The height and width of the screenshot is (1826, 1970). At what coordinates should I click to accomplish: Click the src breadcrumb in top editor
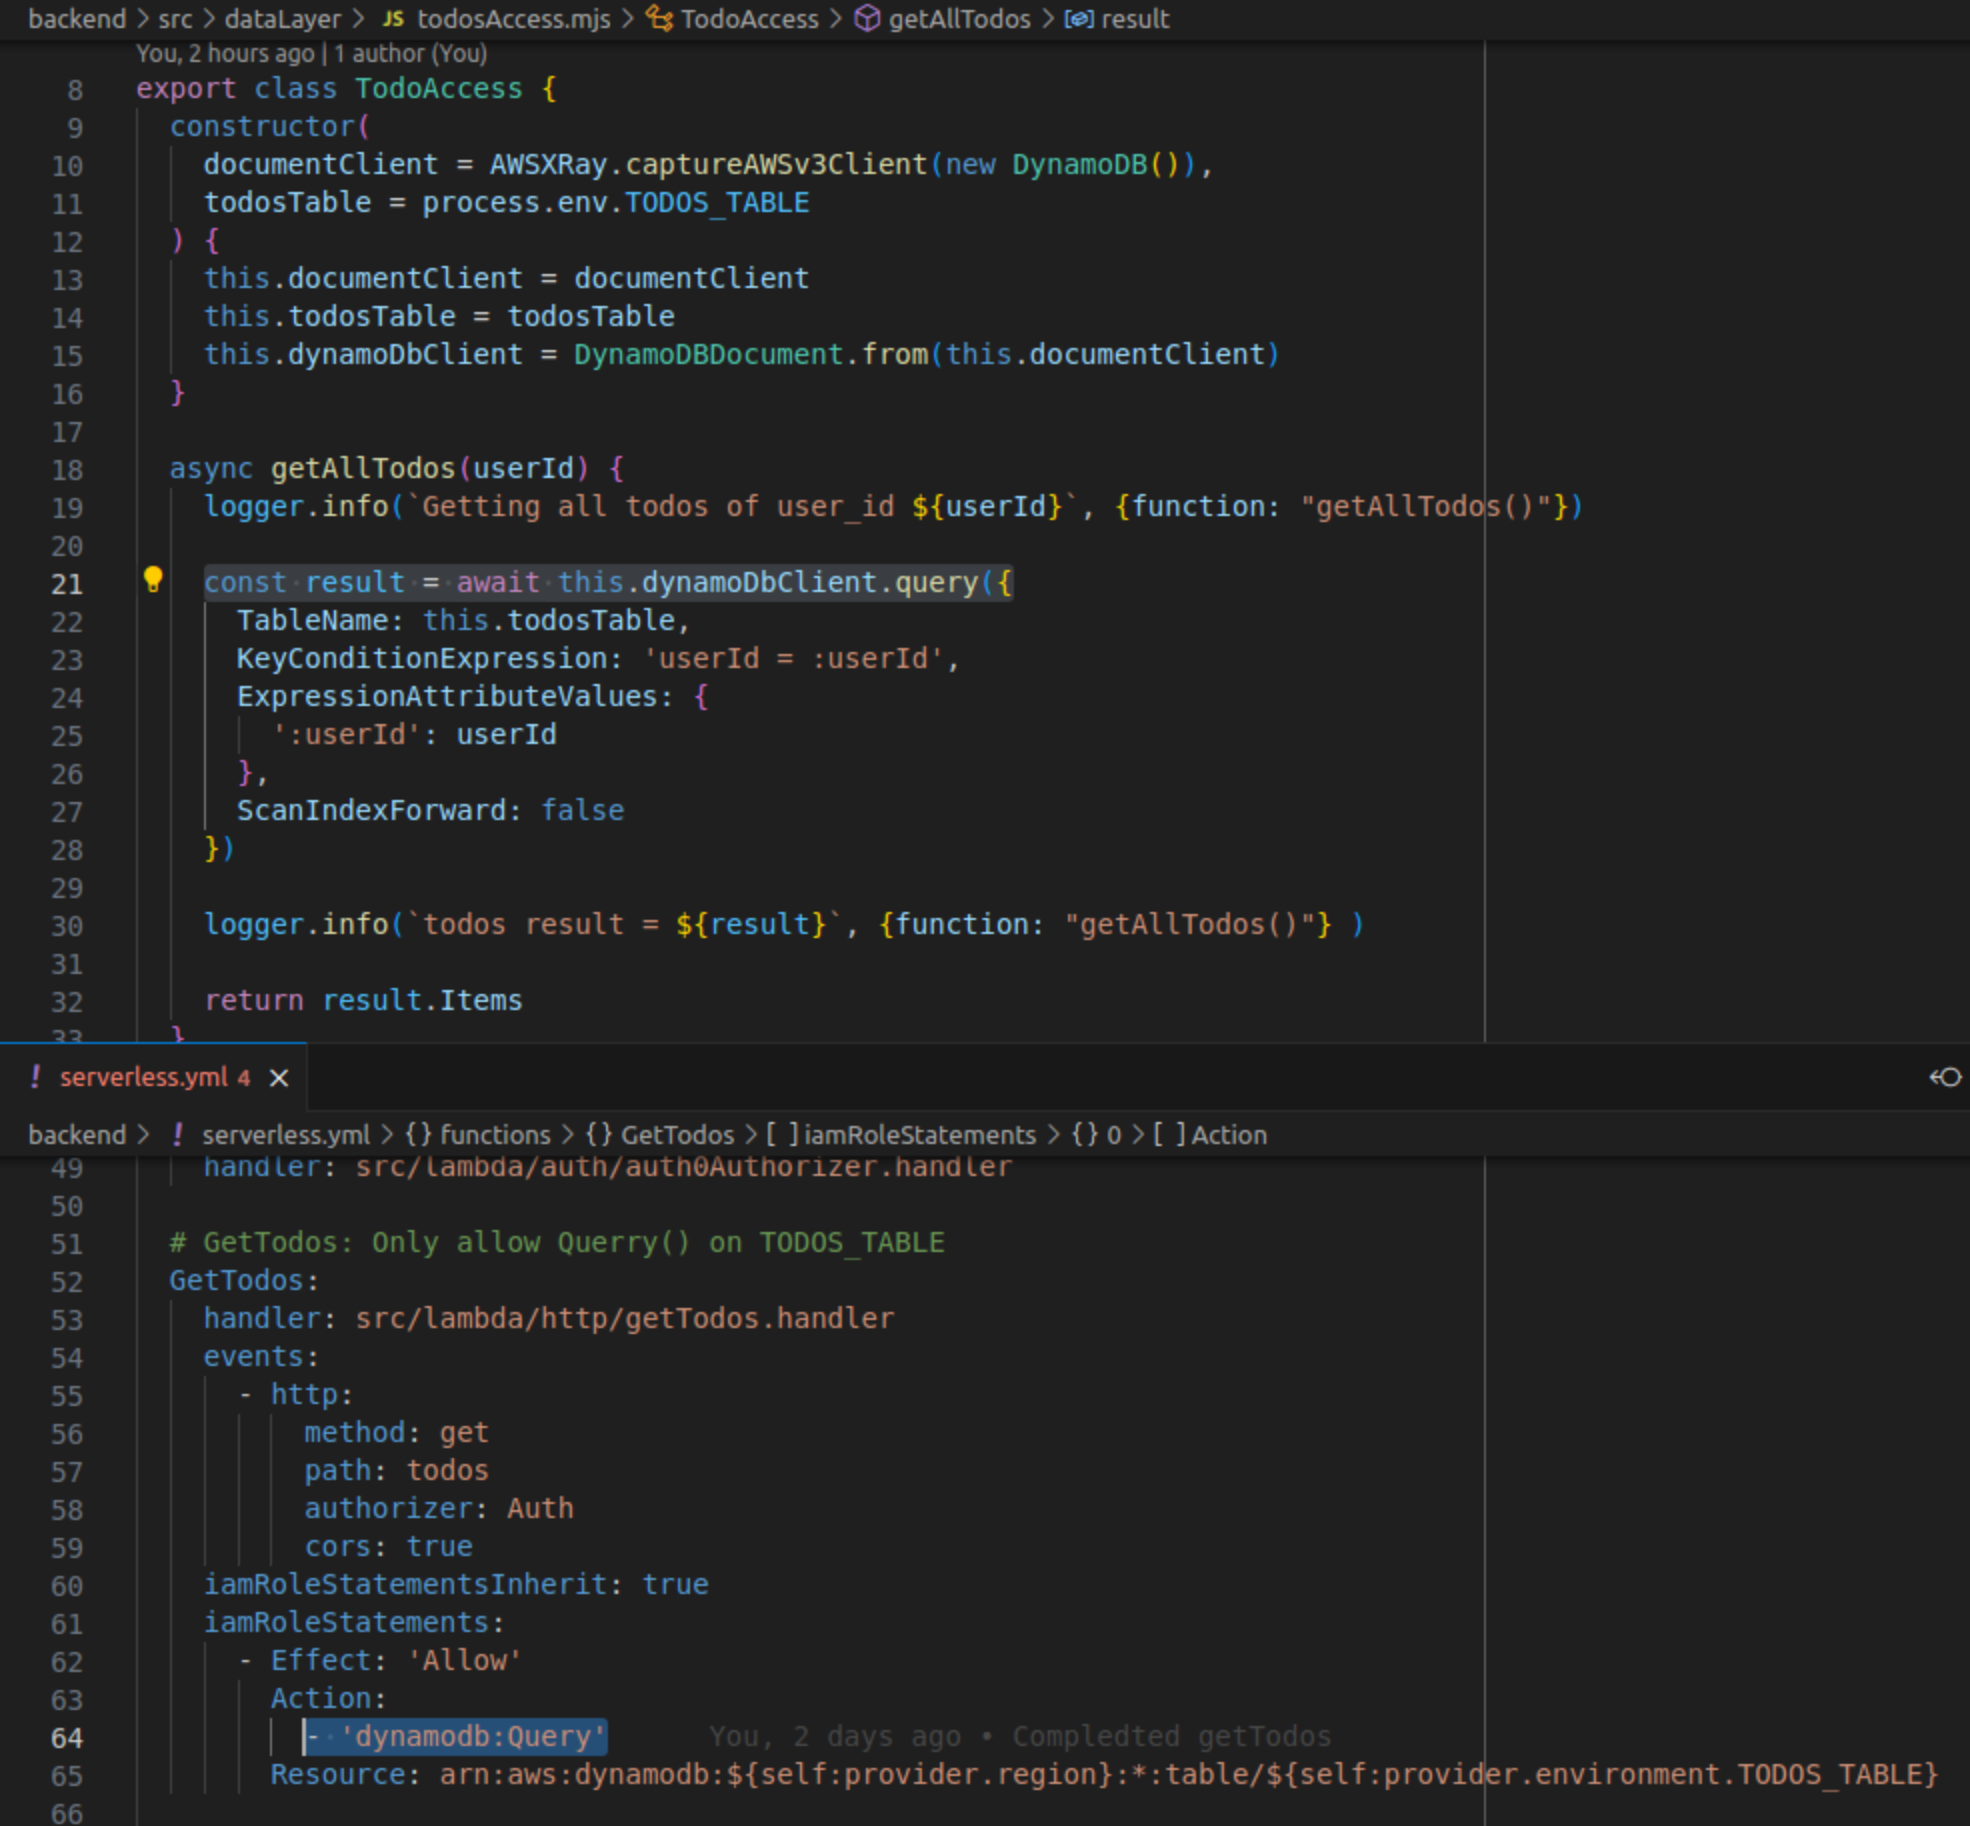coord(175,19)
